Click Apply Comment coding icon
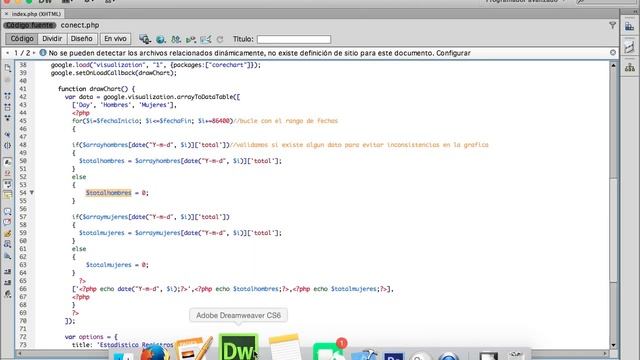This screenshot has height=360, width=640. pos(7,211)
